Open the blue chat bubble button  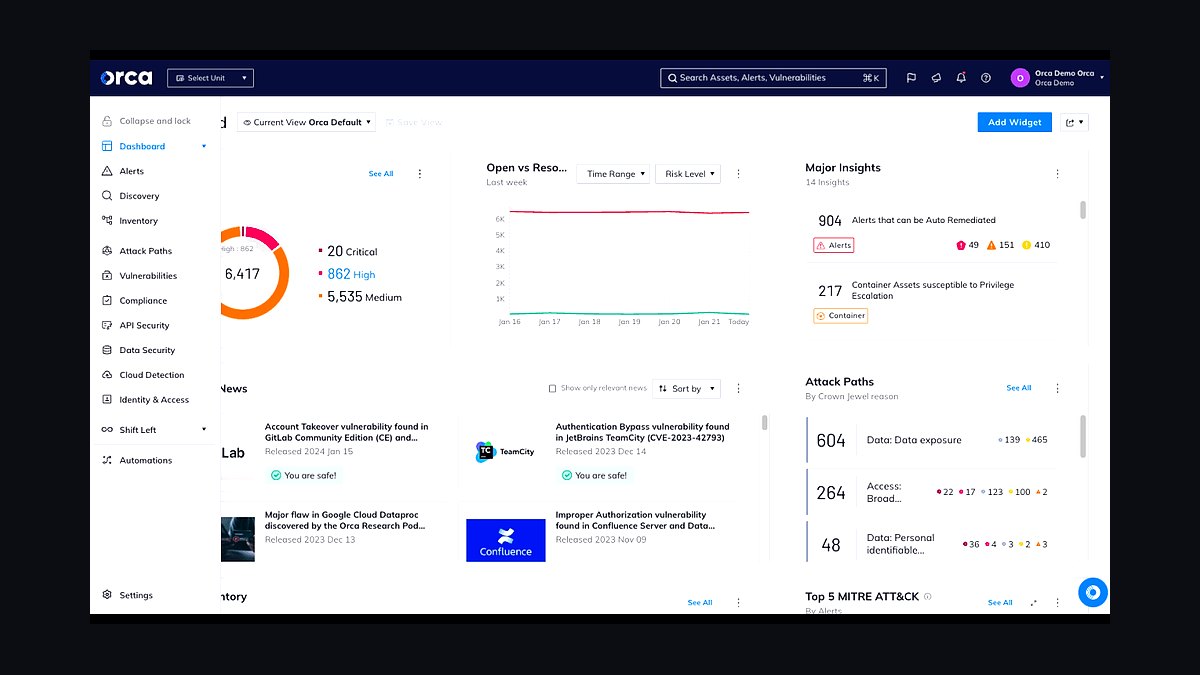(1092, 592)
